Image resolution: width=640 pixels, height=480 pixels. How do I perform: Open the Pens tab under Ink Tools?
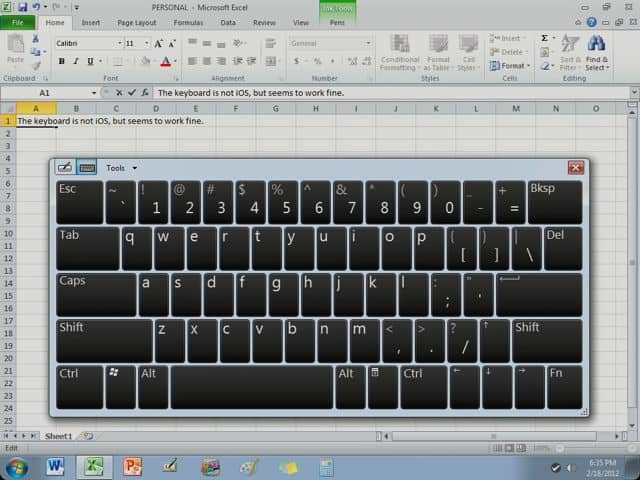[337, 23]
